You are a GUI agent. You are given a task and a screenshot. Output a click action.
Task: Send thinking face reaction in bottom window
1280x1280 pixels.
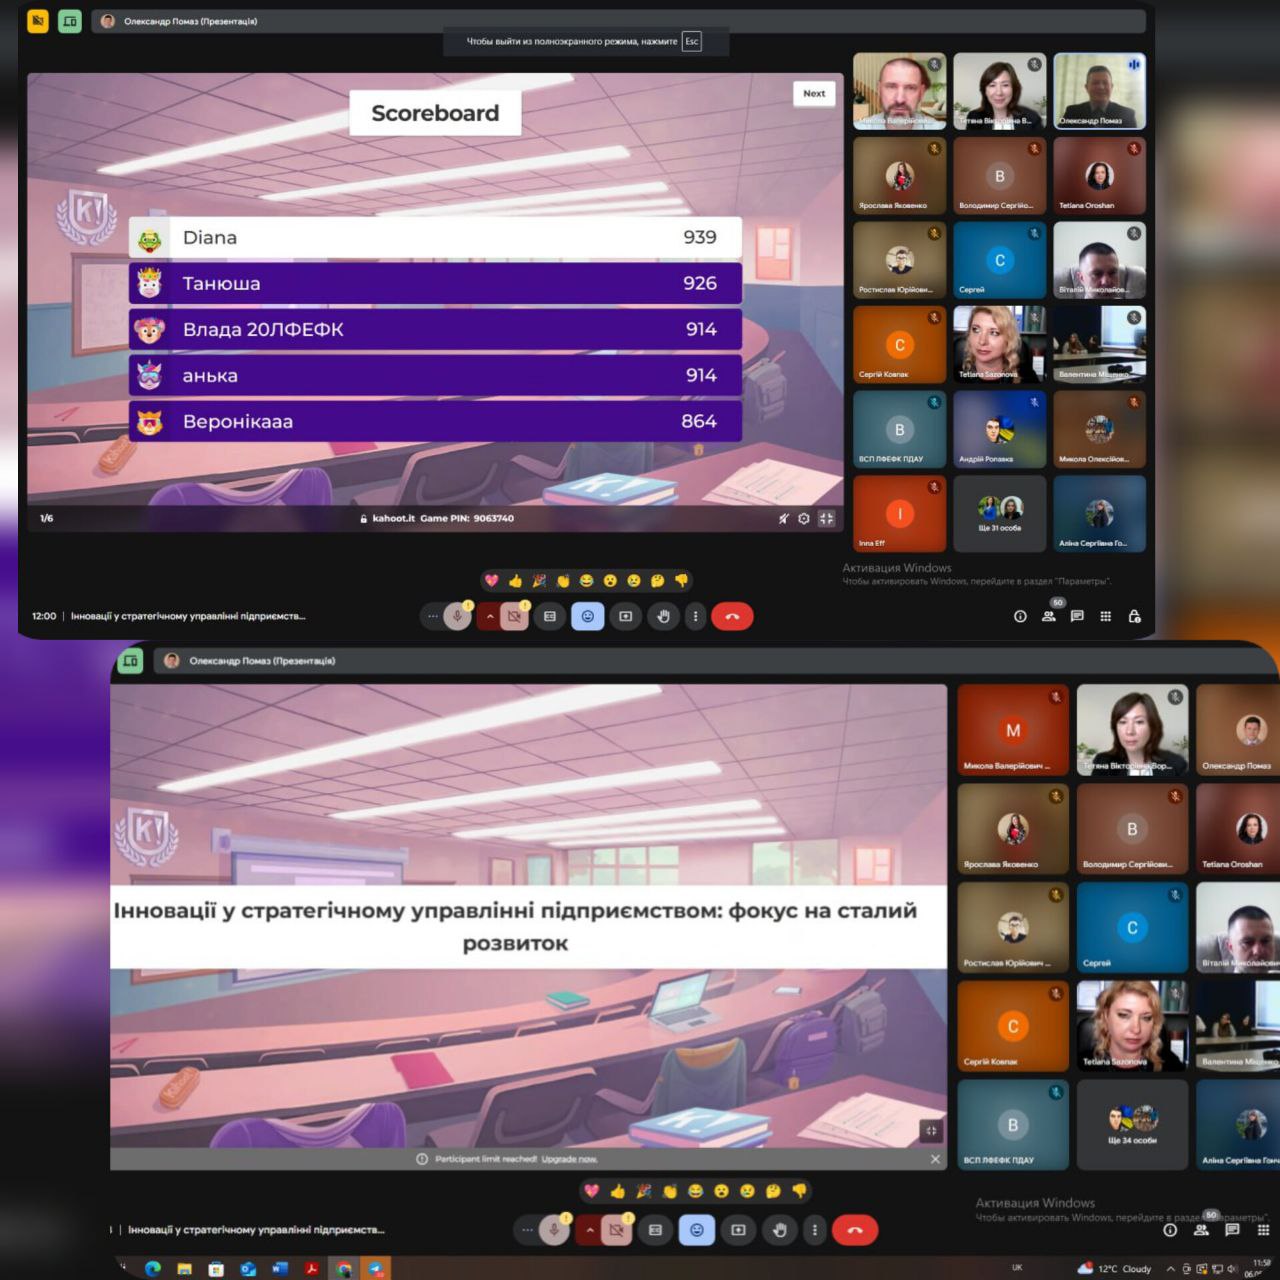click(773, 1191)
